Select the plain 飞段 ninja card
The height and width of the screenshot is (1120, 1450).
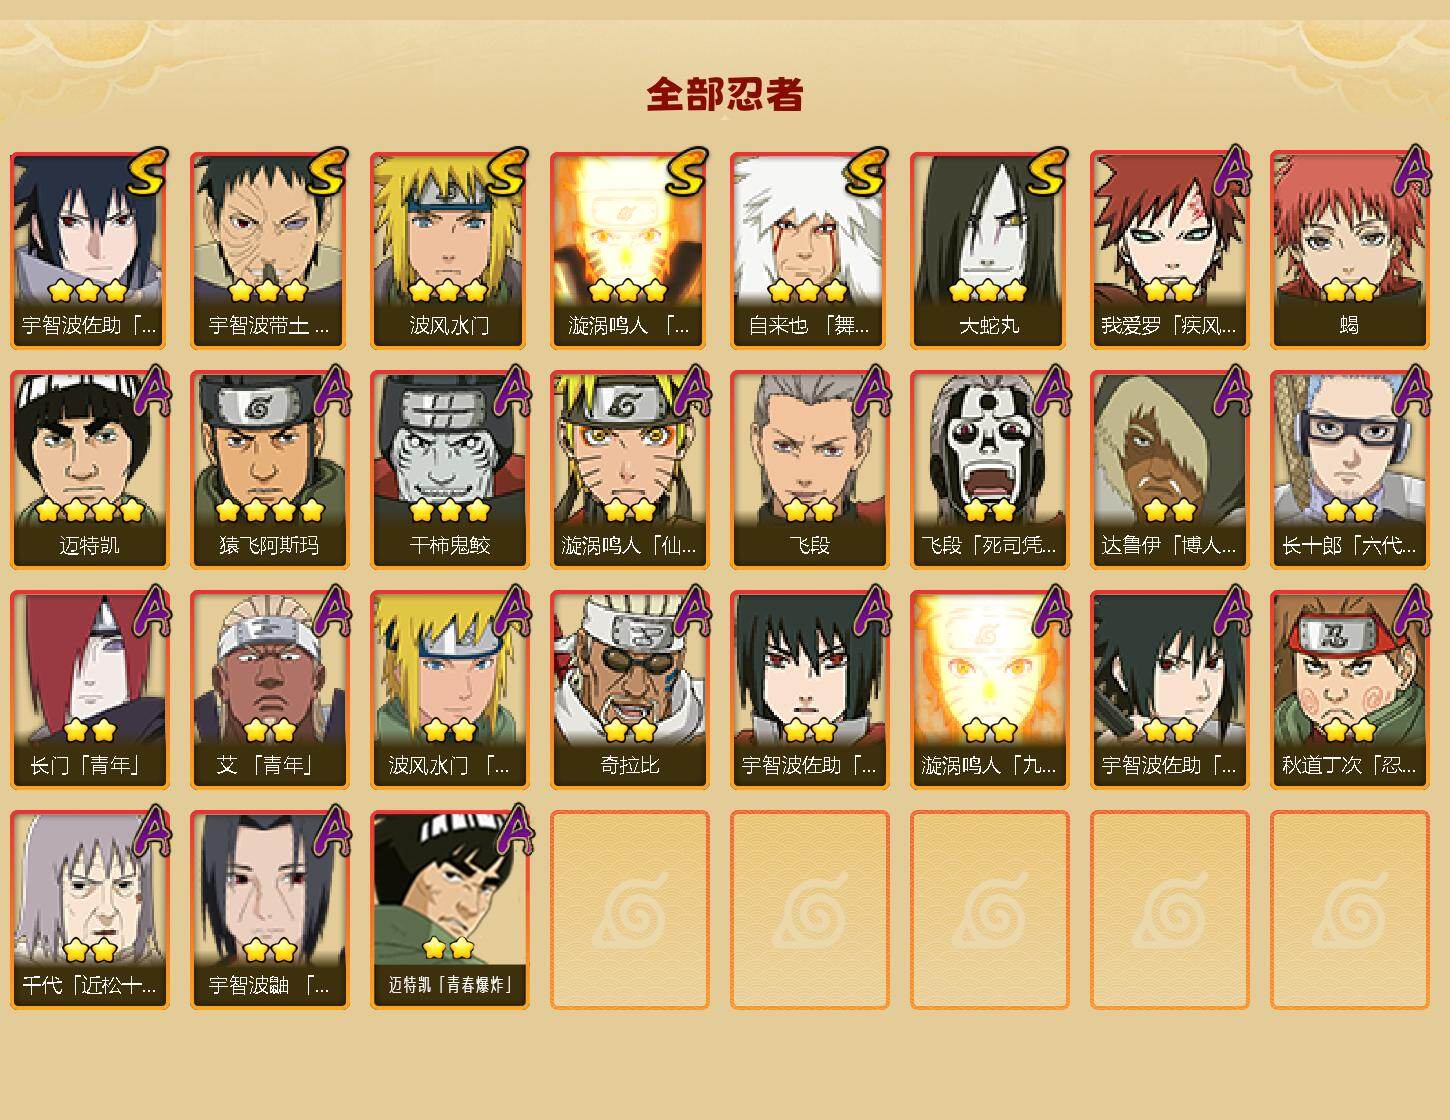tap(809, 470)
